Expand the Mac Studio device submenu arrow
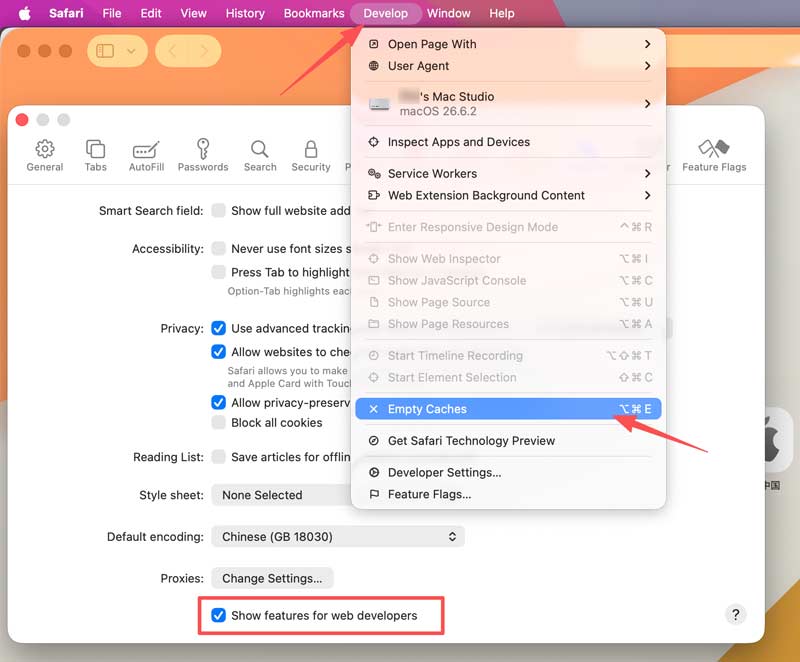 coord(647,104)
